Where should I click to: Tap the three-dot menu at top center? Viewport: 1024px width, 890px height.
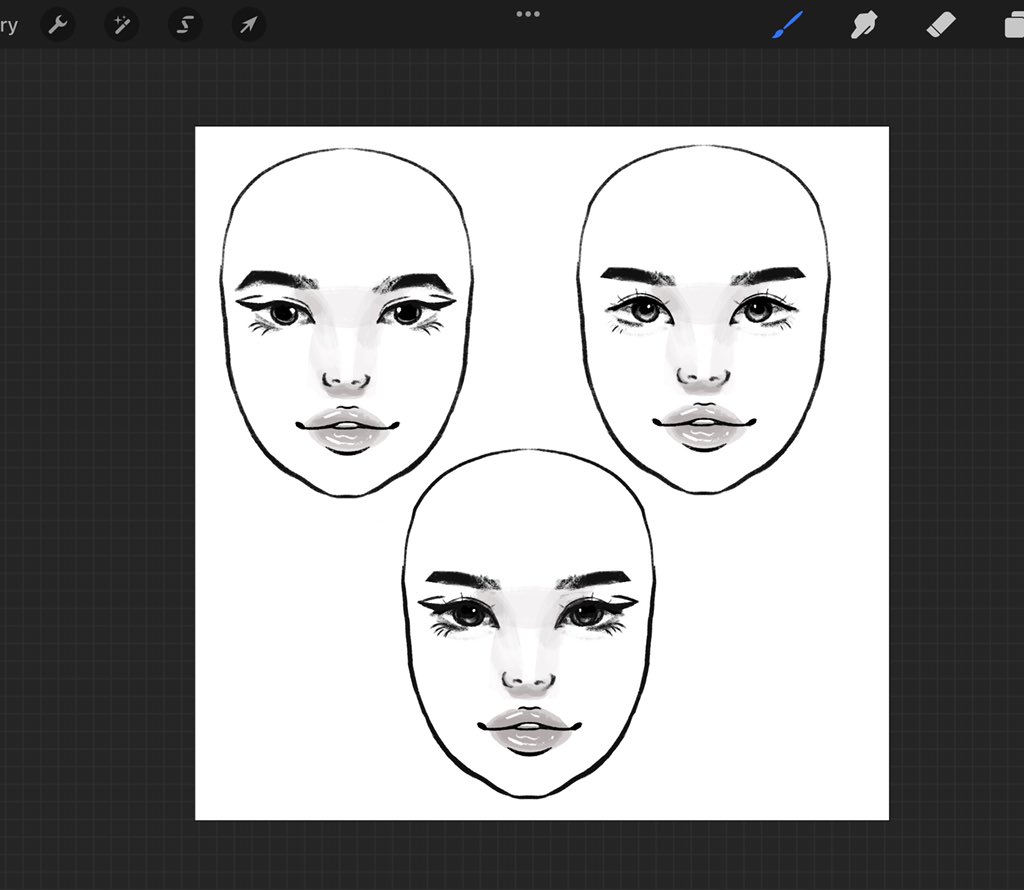(x=528, y=14)
